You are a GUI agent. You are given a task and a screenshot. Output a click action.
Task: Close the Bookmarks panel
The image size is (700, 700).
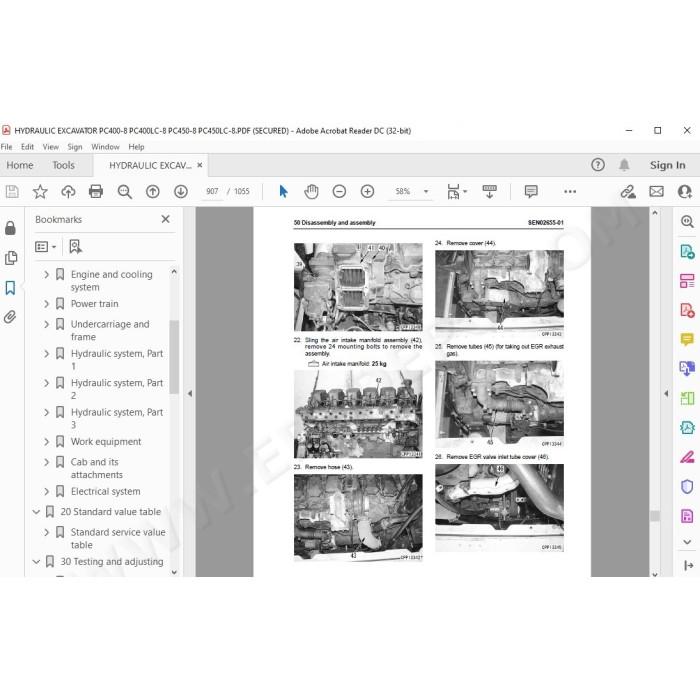point(166,219)
